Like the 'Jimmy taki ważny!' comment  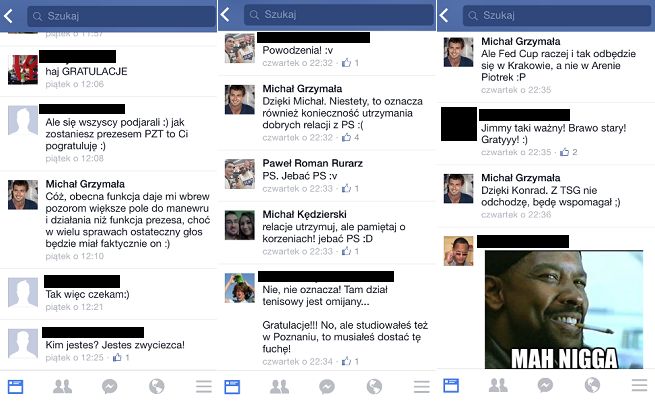point(564,152)
